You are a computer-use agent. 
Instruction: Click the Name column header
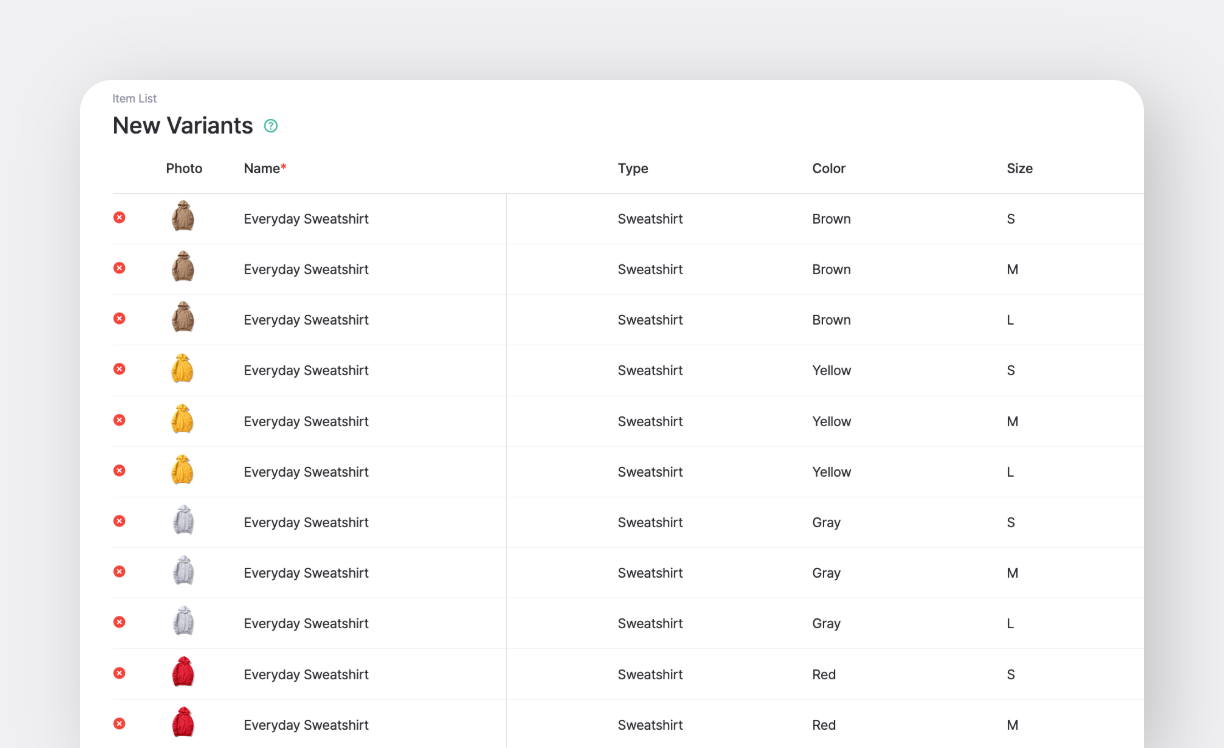click(264, 168)
